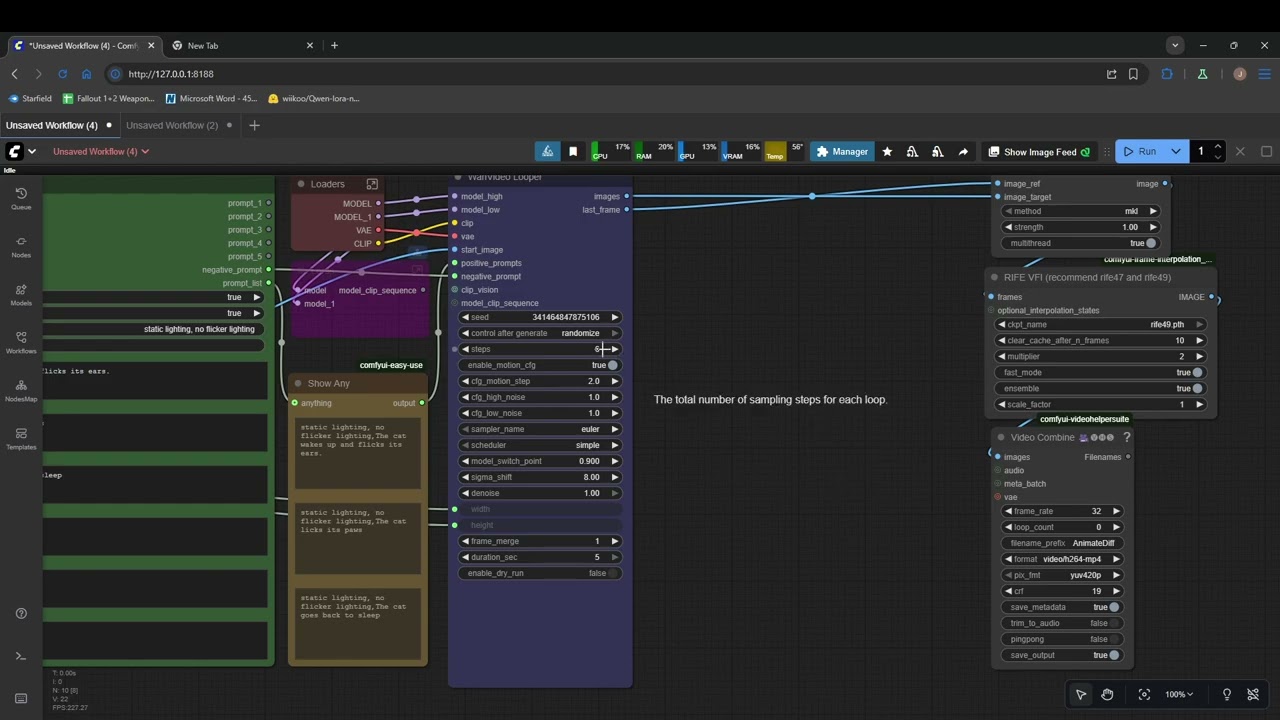The height and width of the screenshot is (720, 1280).
Task: Expand the Run button dropdown arrow
Action: (1175, 152)
